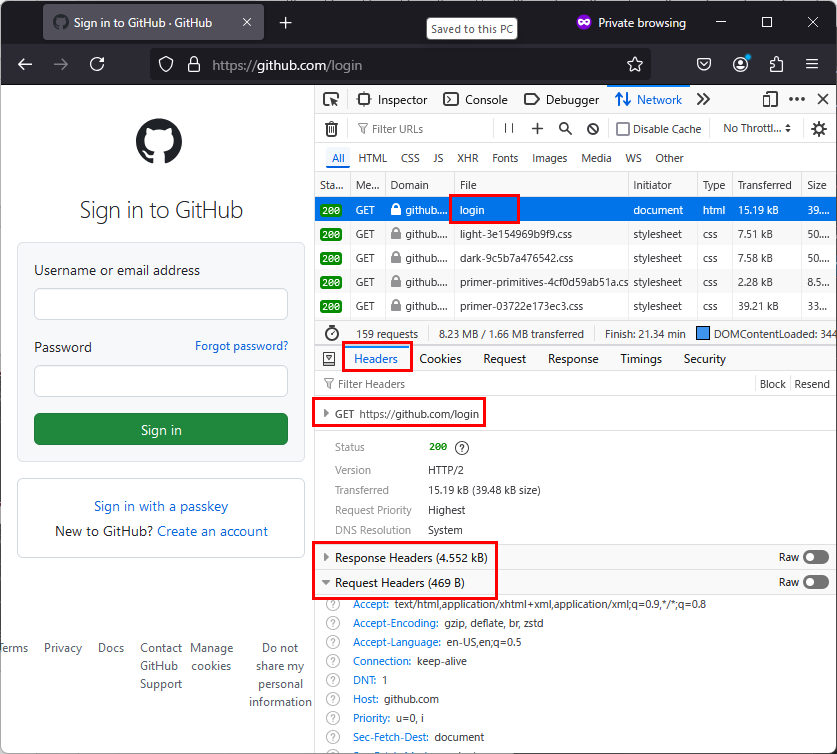The image size is (837, 754).
Task: Focus the Password input field
Action: [161, 380]
